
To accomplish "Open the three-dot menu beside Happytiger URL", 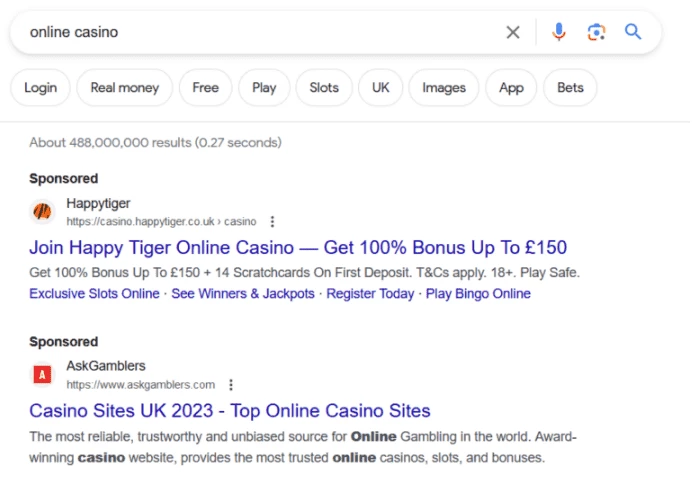I will point(272,222).
